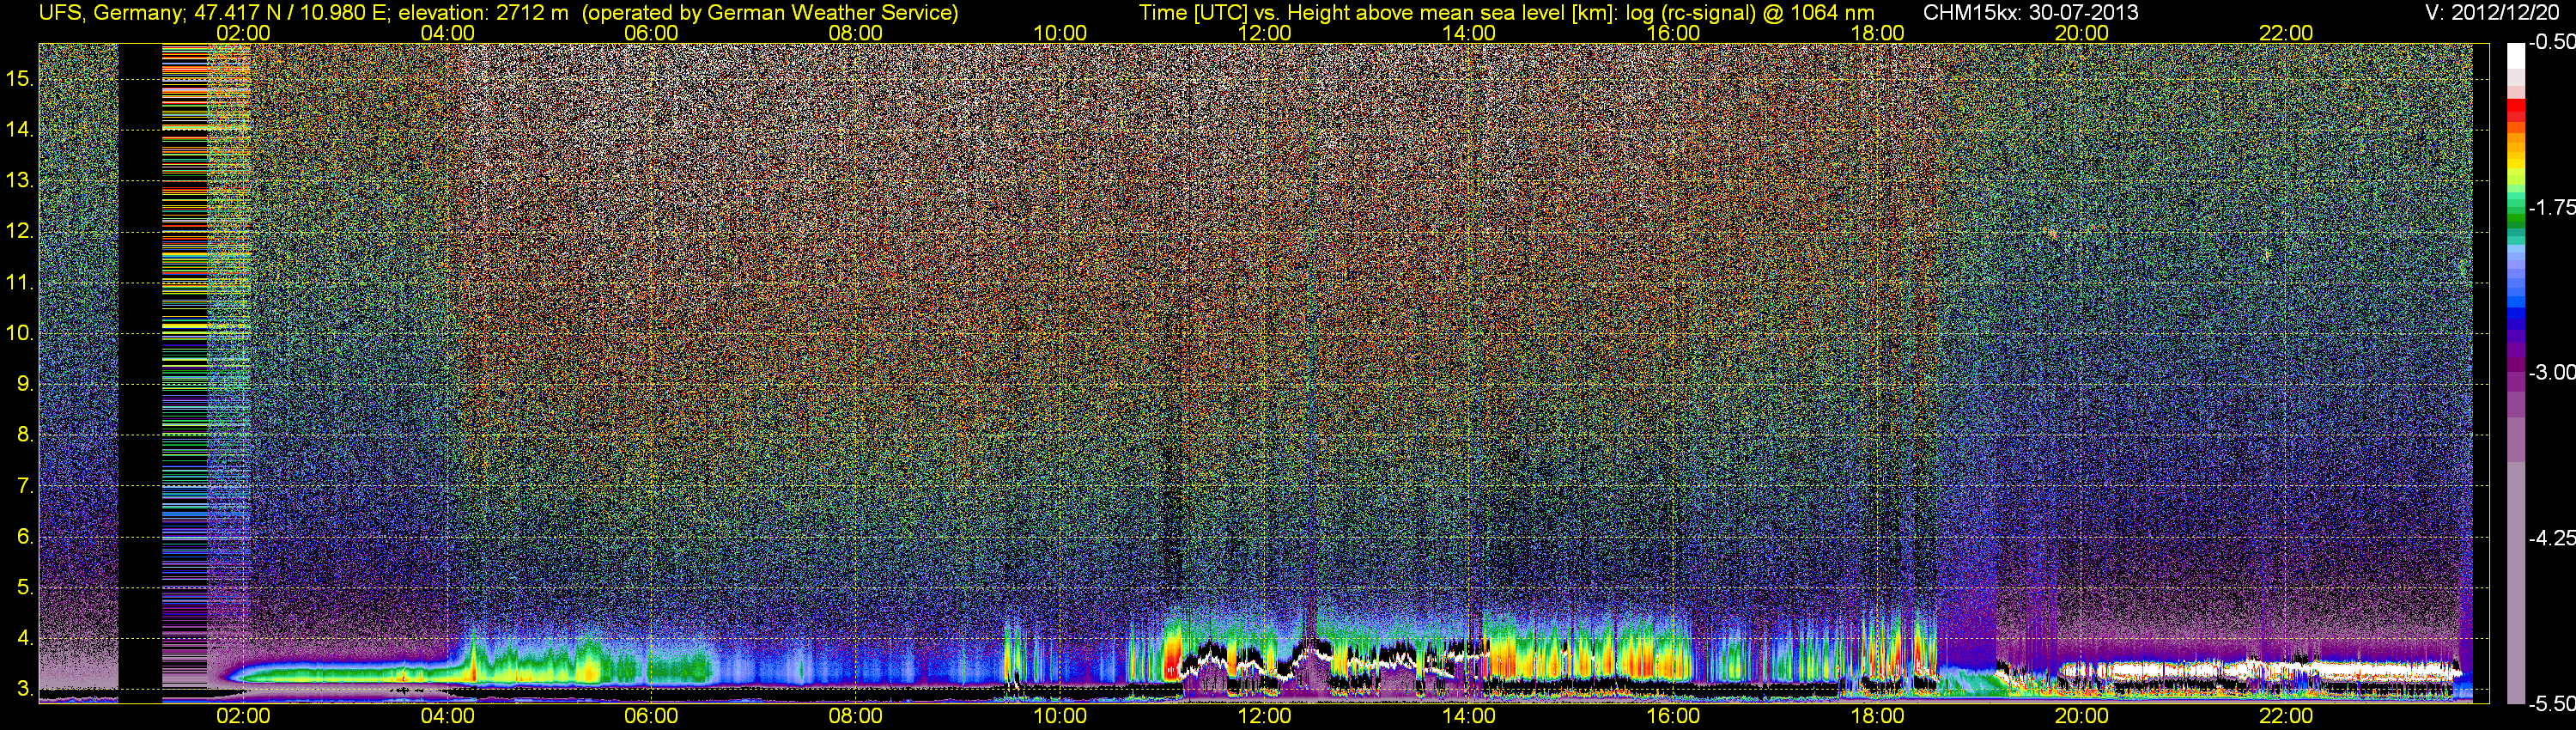Click the 'Time [UTC] vs. Height' plot title
This screenshot has width=2576, height=730.
coord(1243,13)
